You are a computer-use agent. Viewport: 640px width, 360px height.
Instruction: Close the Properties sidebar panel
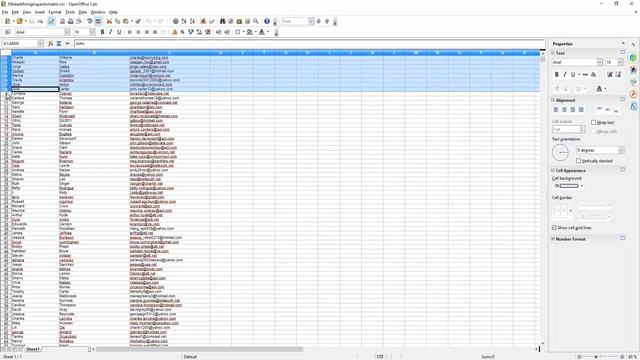pos(623,43)
